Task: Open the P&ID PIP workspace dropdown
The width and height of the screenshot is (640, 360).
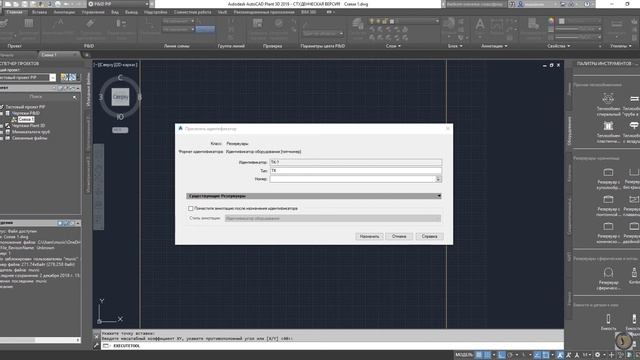Action: tap(118, 4)
